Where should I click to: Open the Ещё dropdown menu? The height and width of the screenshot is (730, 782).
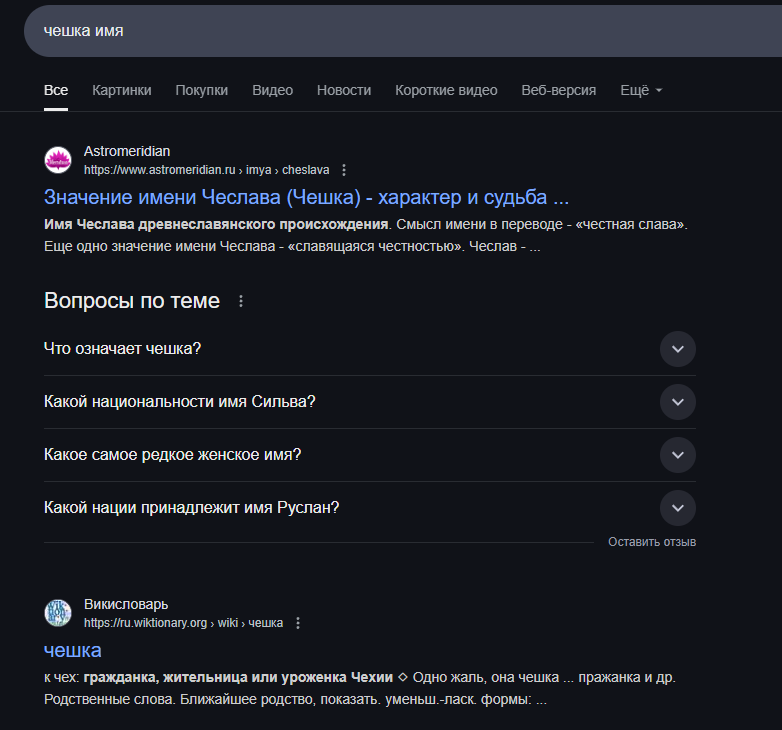641,90
